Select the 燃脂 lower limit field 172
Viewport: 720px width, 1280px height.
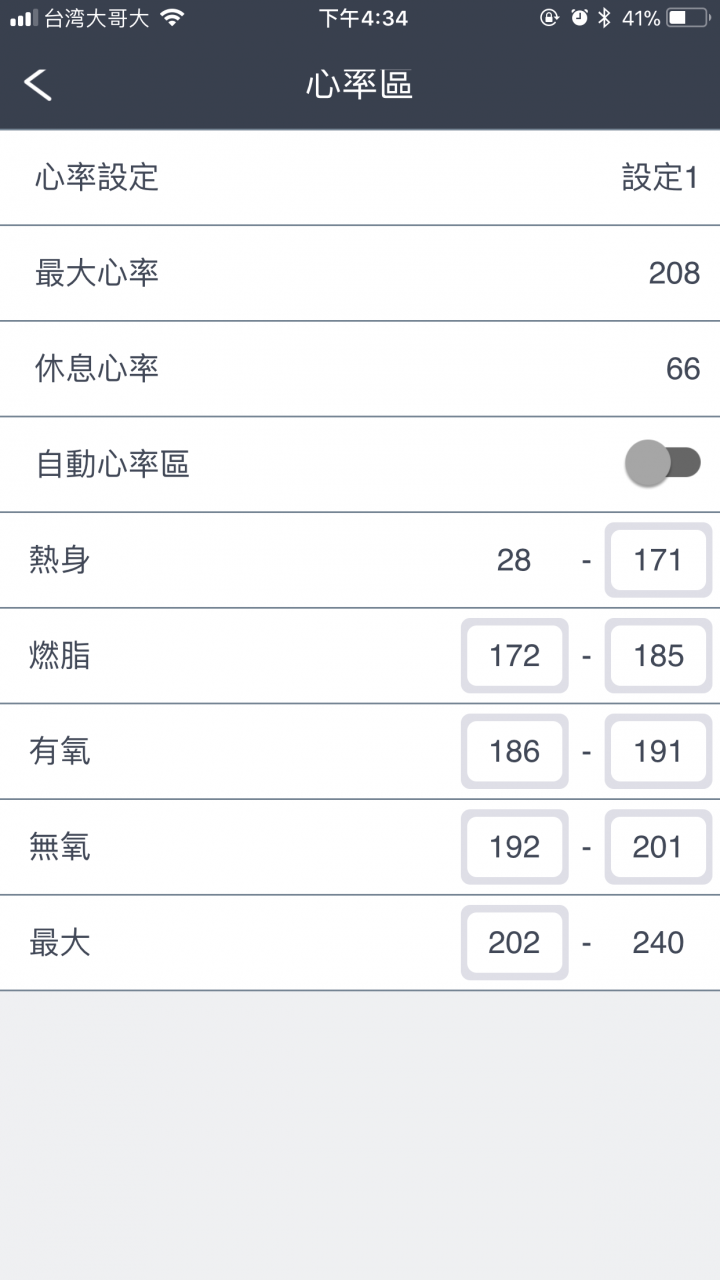(514, 656)
